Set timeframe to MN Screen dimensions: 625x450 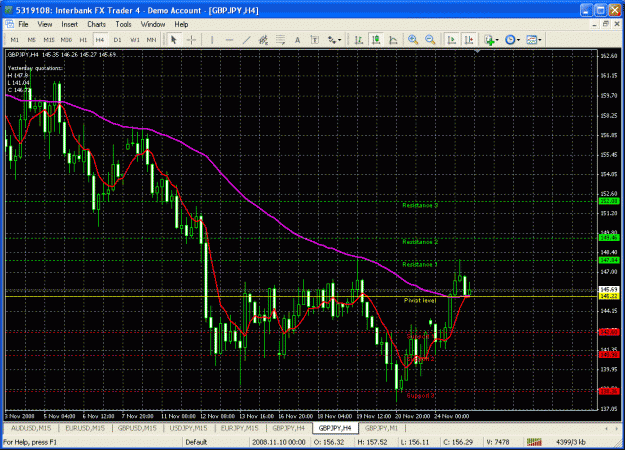click(x=151, y=40)
